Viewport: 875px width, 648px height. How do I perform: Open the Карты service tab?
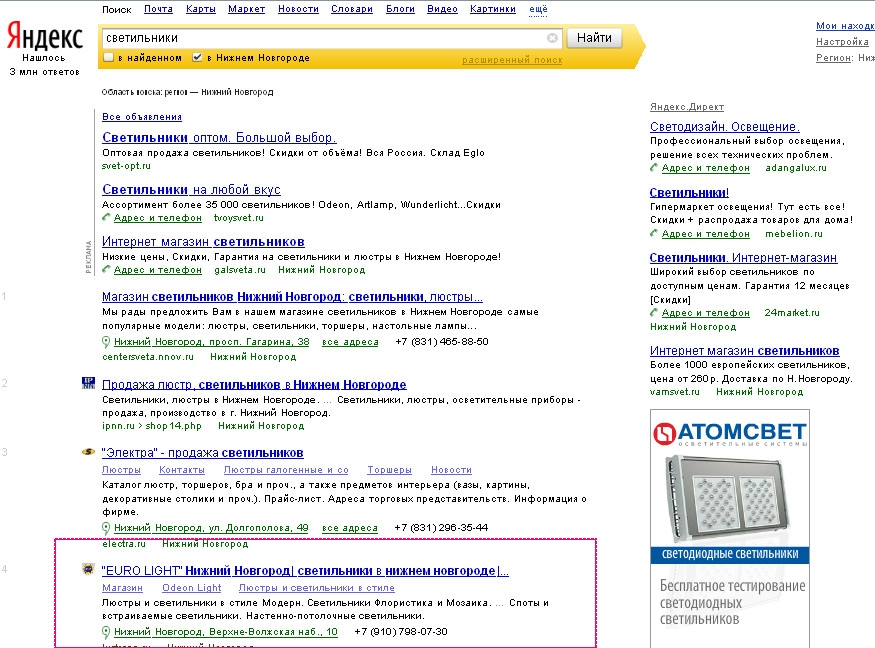201,9
